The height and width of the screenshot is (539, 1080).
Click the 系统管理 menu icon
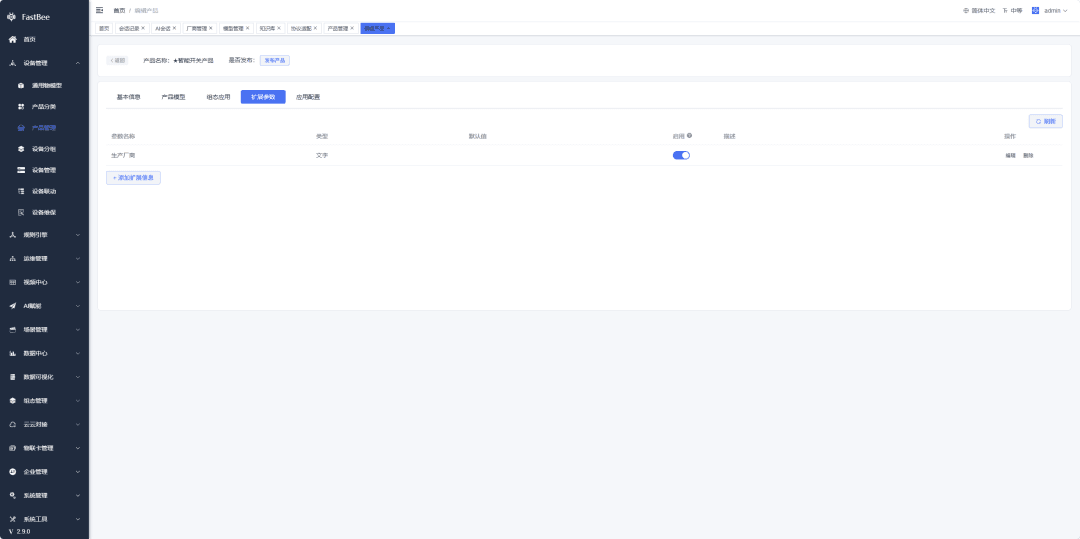point(12,495)
